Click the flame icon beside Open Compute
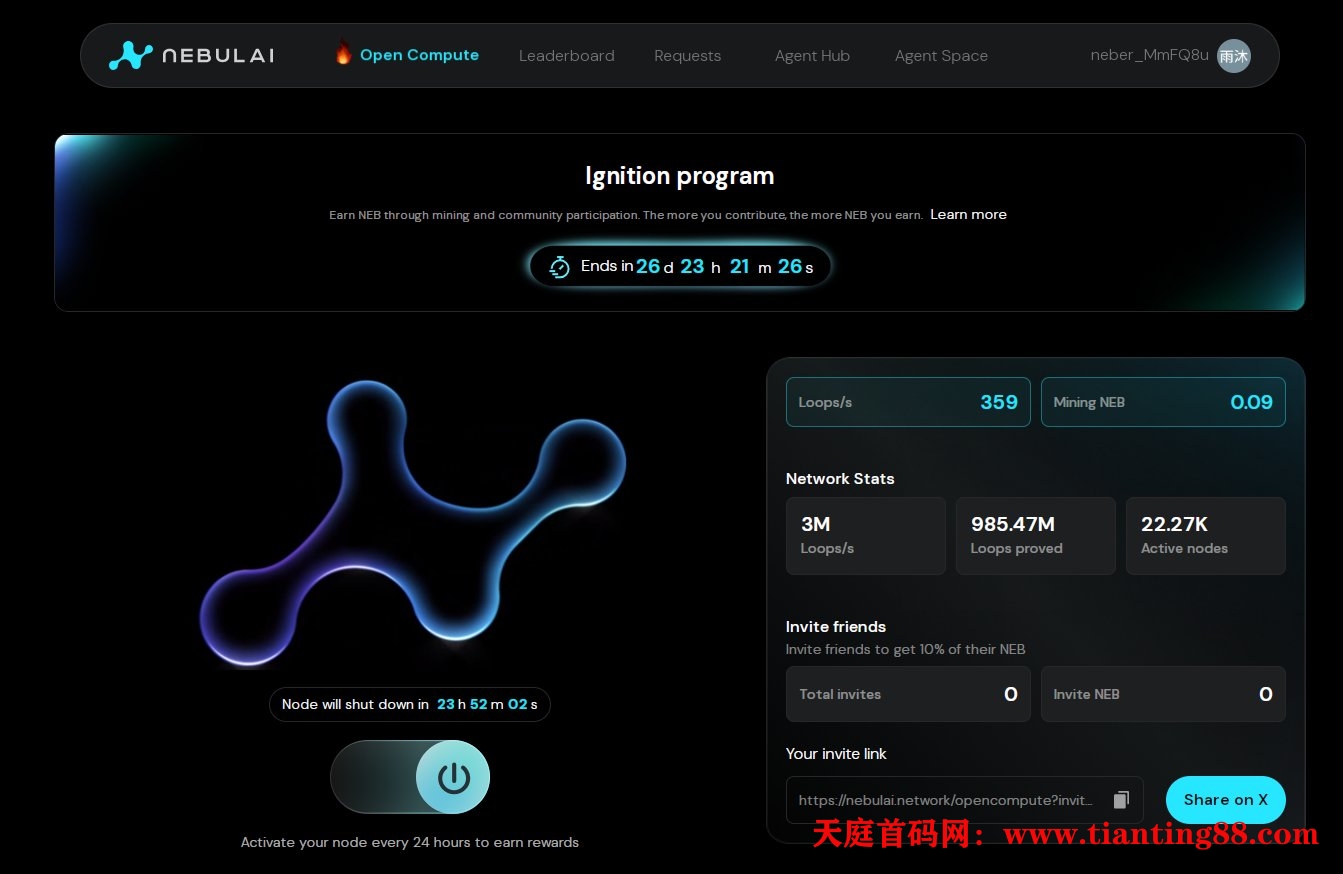The height and width of the screenshot is (874, 1343). click(343, 54)
